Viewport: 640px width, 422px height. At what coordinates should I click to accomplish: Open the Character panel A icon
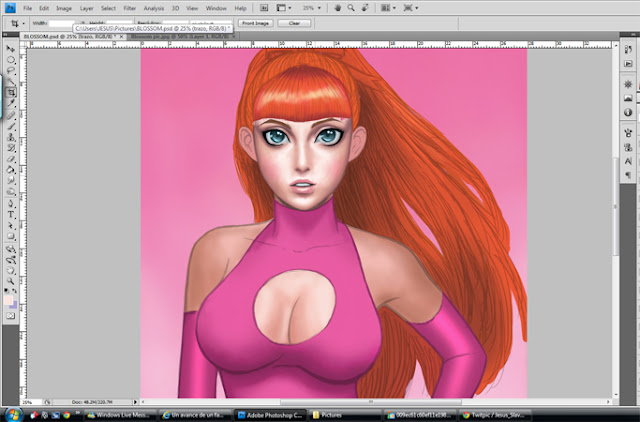[628, 161]
